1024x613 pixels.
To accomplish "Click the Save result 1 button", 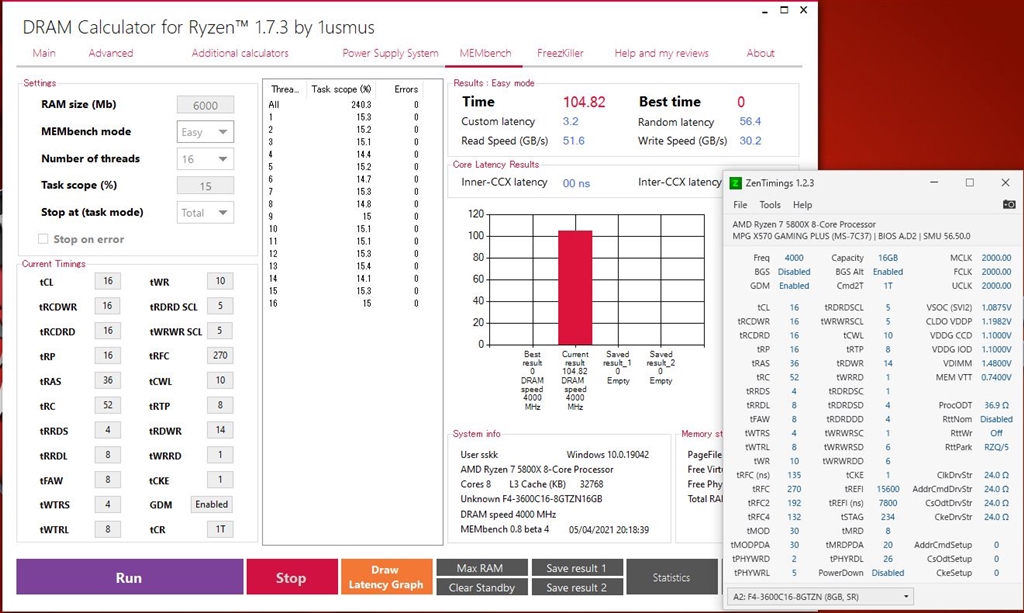I will 577,568.
